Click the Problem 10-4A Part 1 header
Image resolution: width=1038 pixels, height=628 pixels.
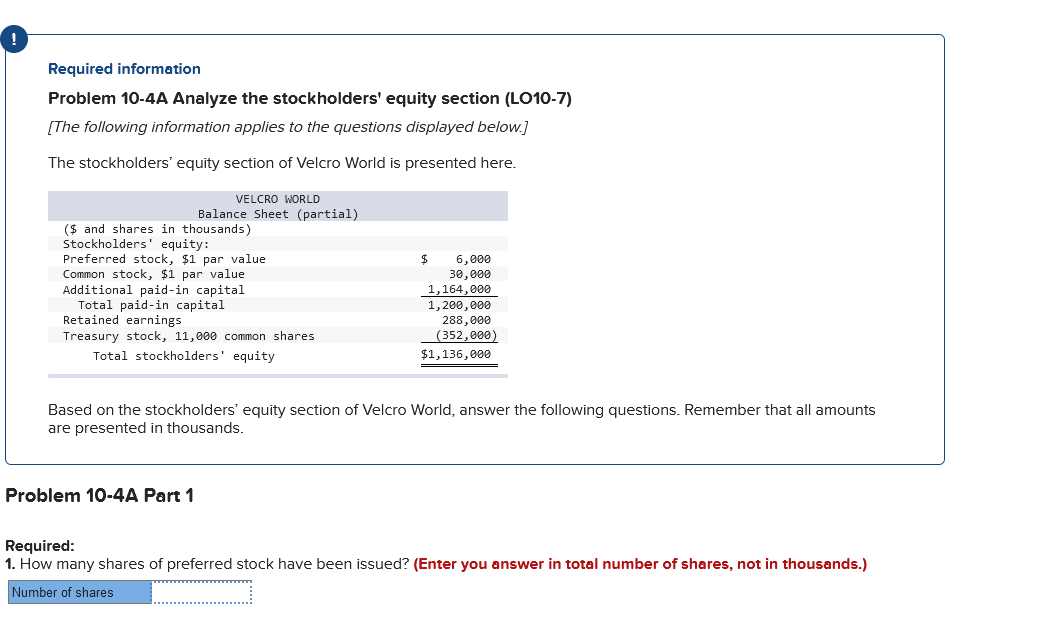[x=99, y=495]
